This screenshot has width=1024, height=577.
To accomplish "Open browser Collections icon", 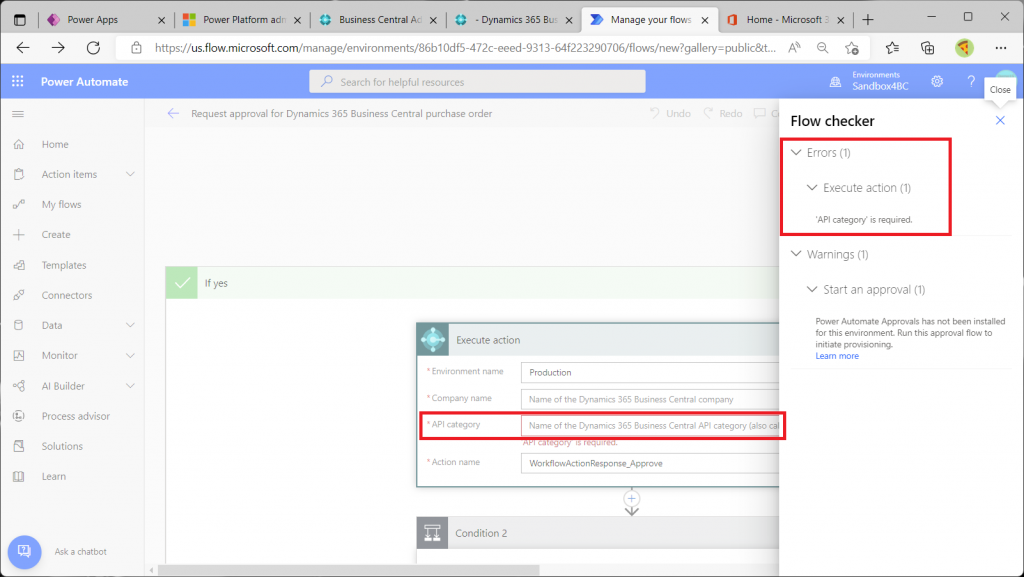I will coord(927,48).
